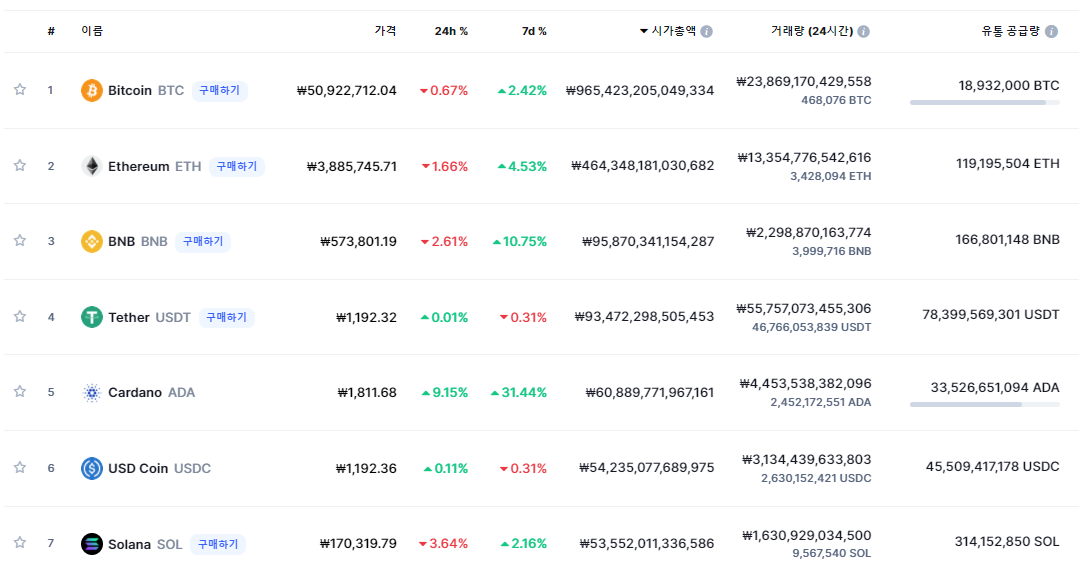Click the Cardano dotted logo icon

tap(92, 392)
